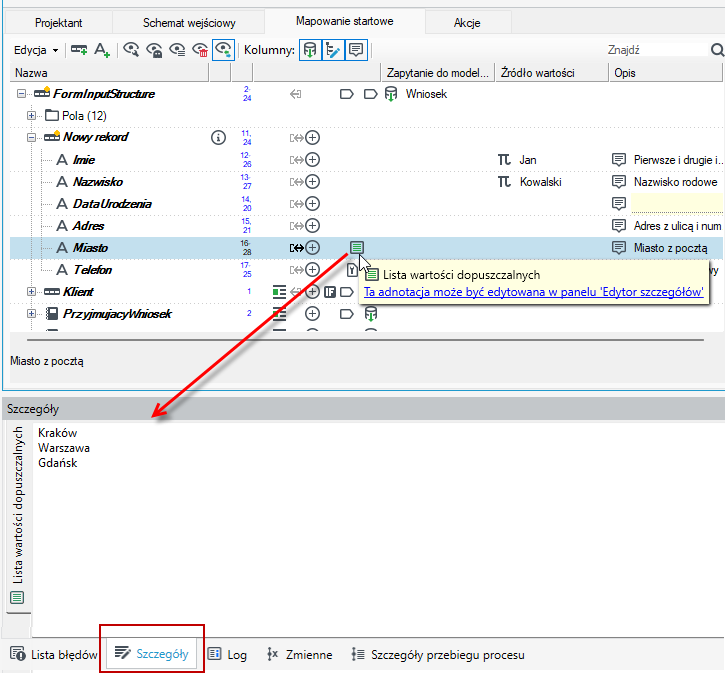Click the mapping arrows icon on Imie row
The height and width of the screenshot is (673, 725).
coord(296,160)
